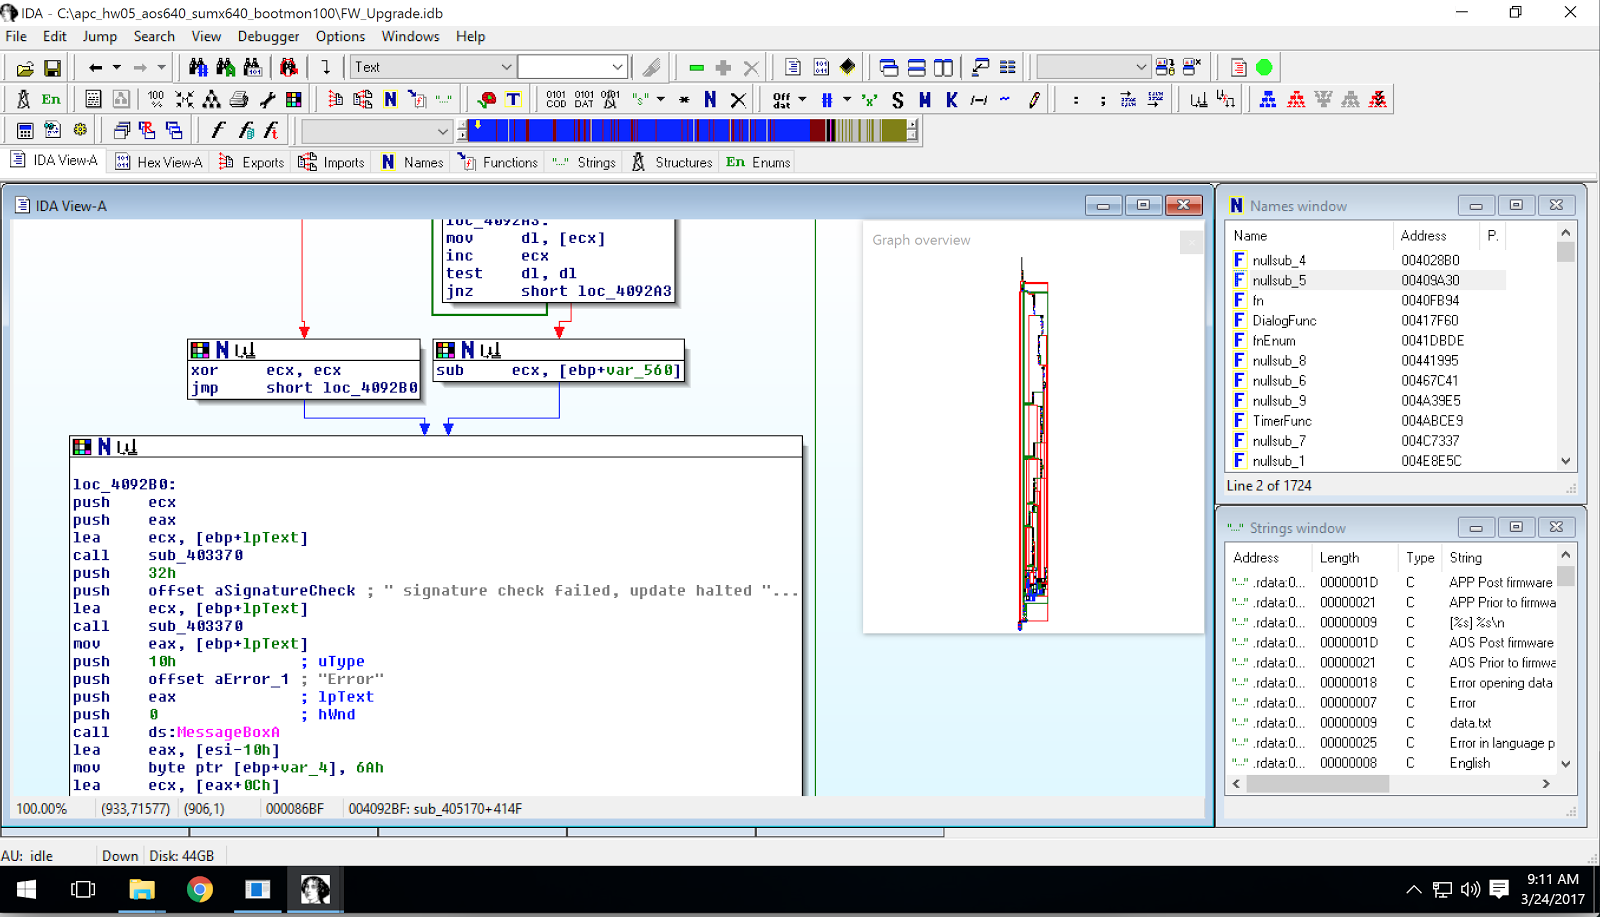The height and width of the screenshot is (917, 1600).
Task: Click the Address column header in Names window
Action: (x=1423, y=236)
